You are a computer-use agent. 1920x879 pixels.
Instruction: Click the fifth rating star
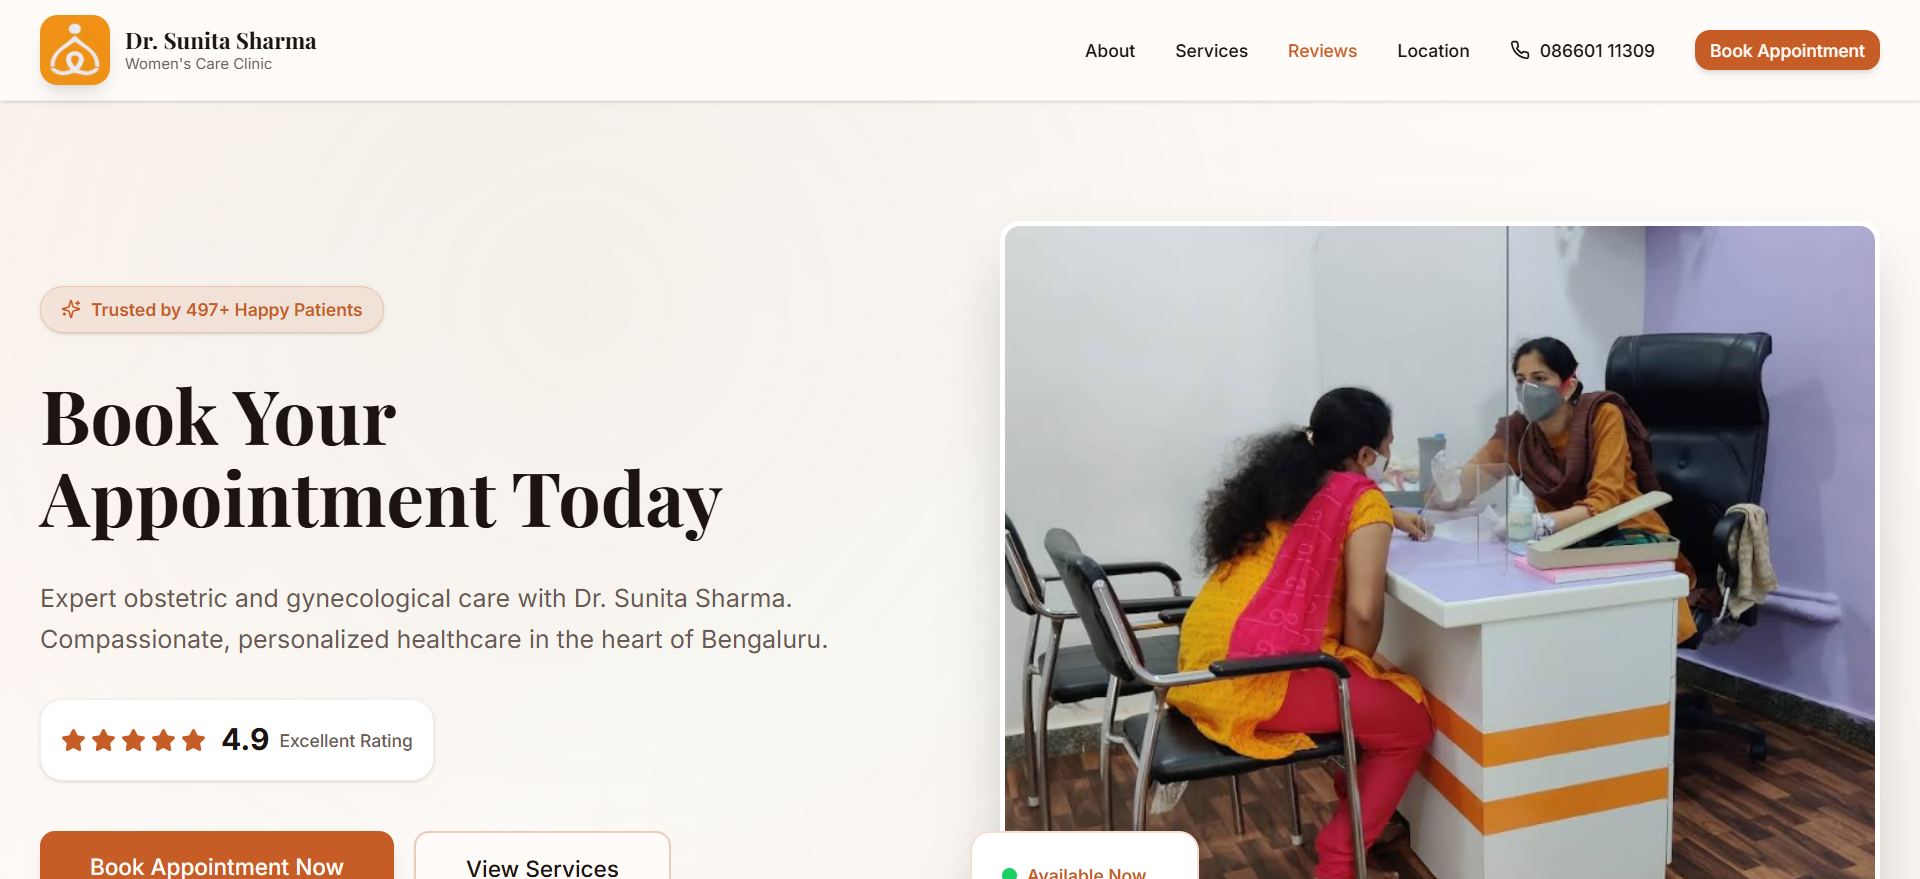[194, 740]
